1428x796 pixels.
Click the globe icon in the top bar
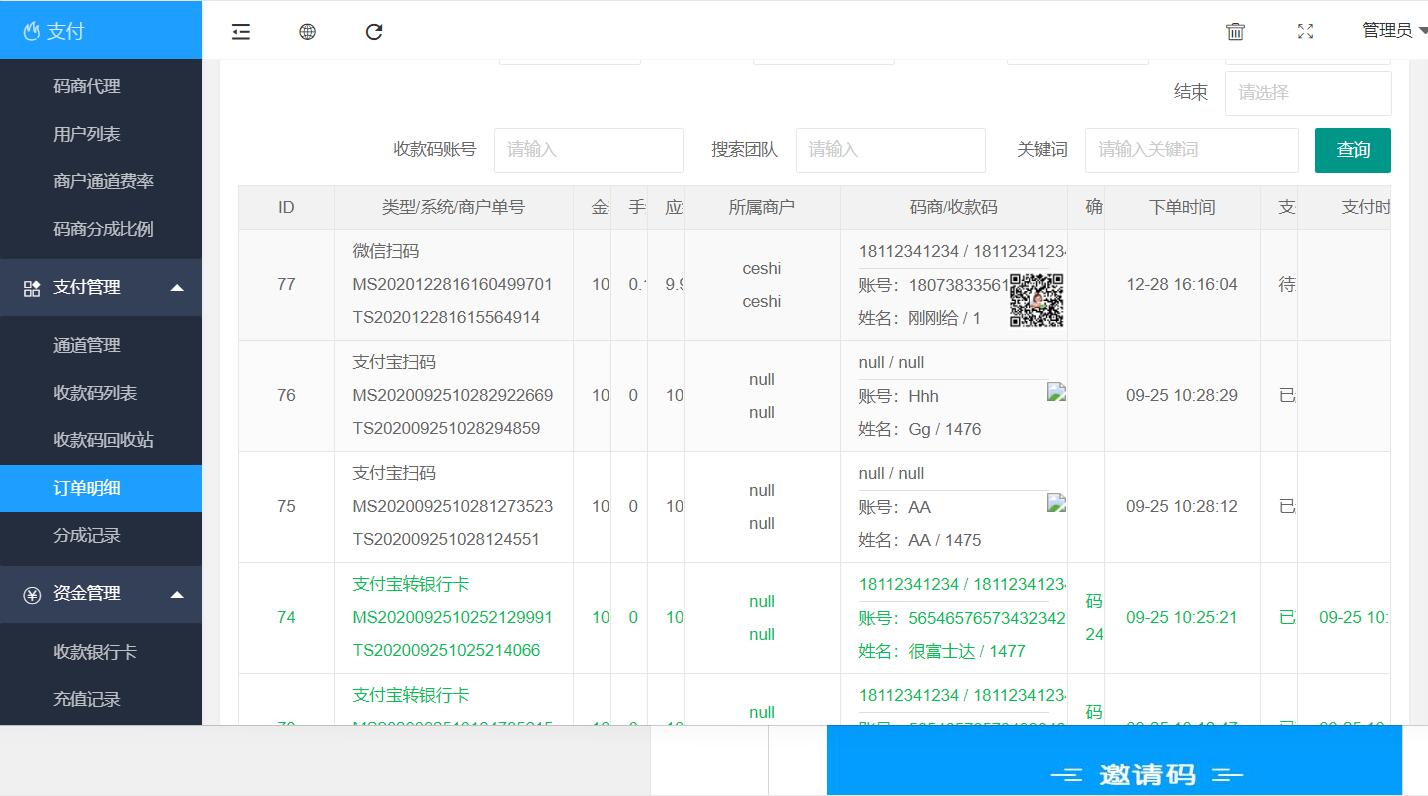[308, 32]
